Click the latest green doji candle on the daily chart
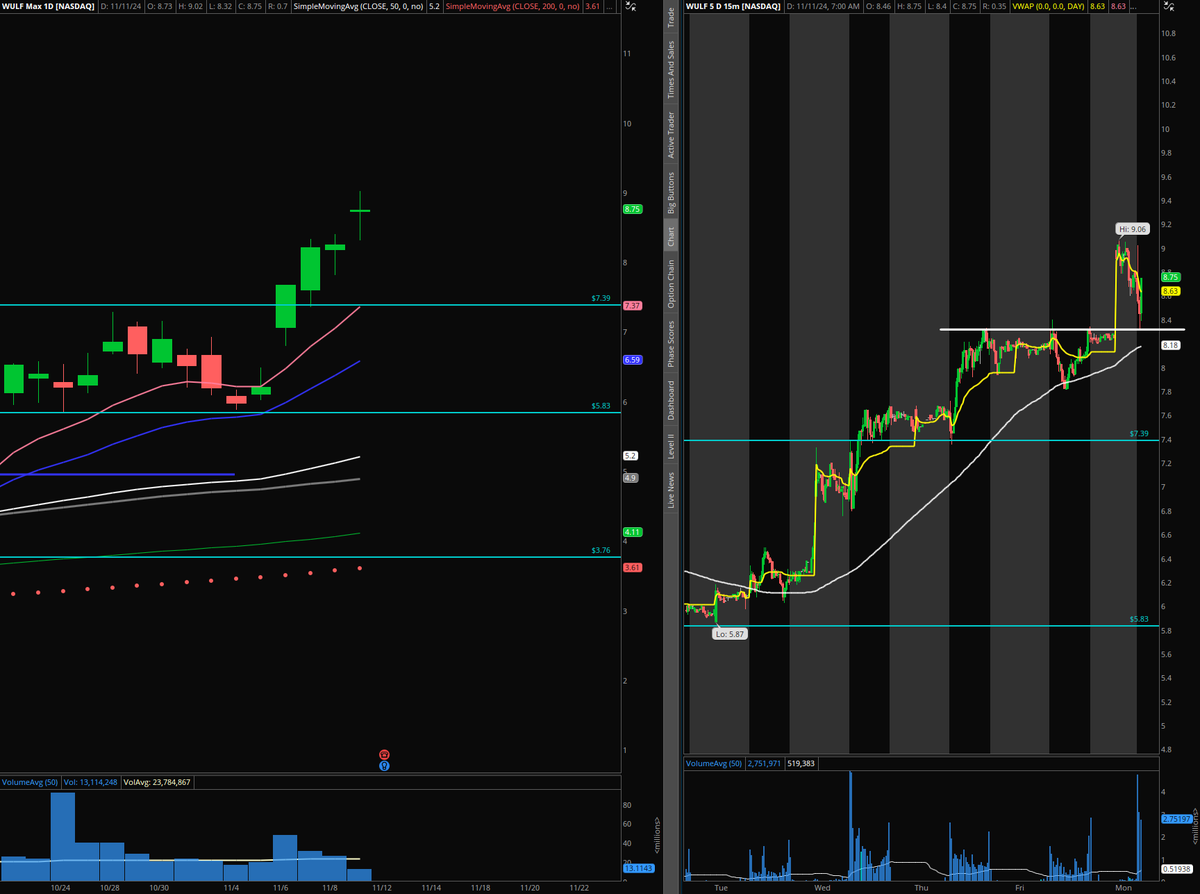Screen dimensions: 1200x894 click(x=360, y=211)
